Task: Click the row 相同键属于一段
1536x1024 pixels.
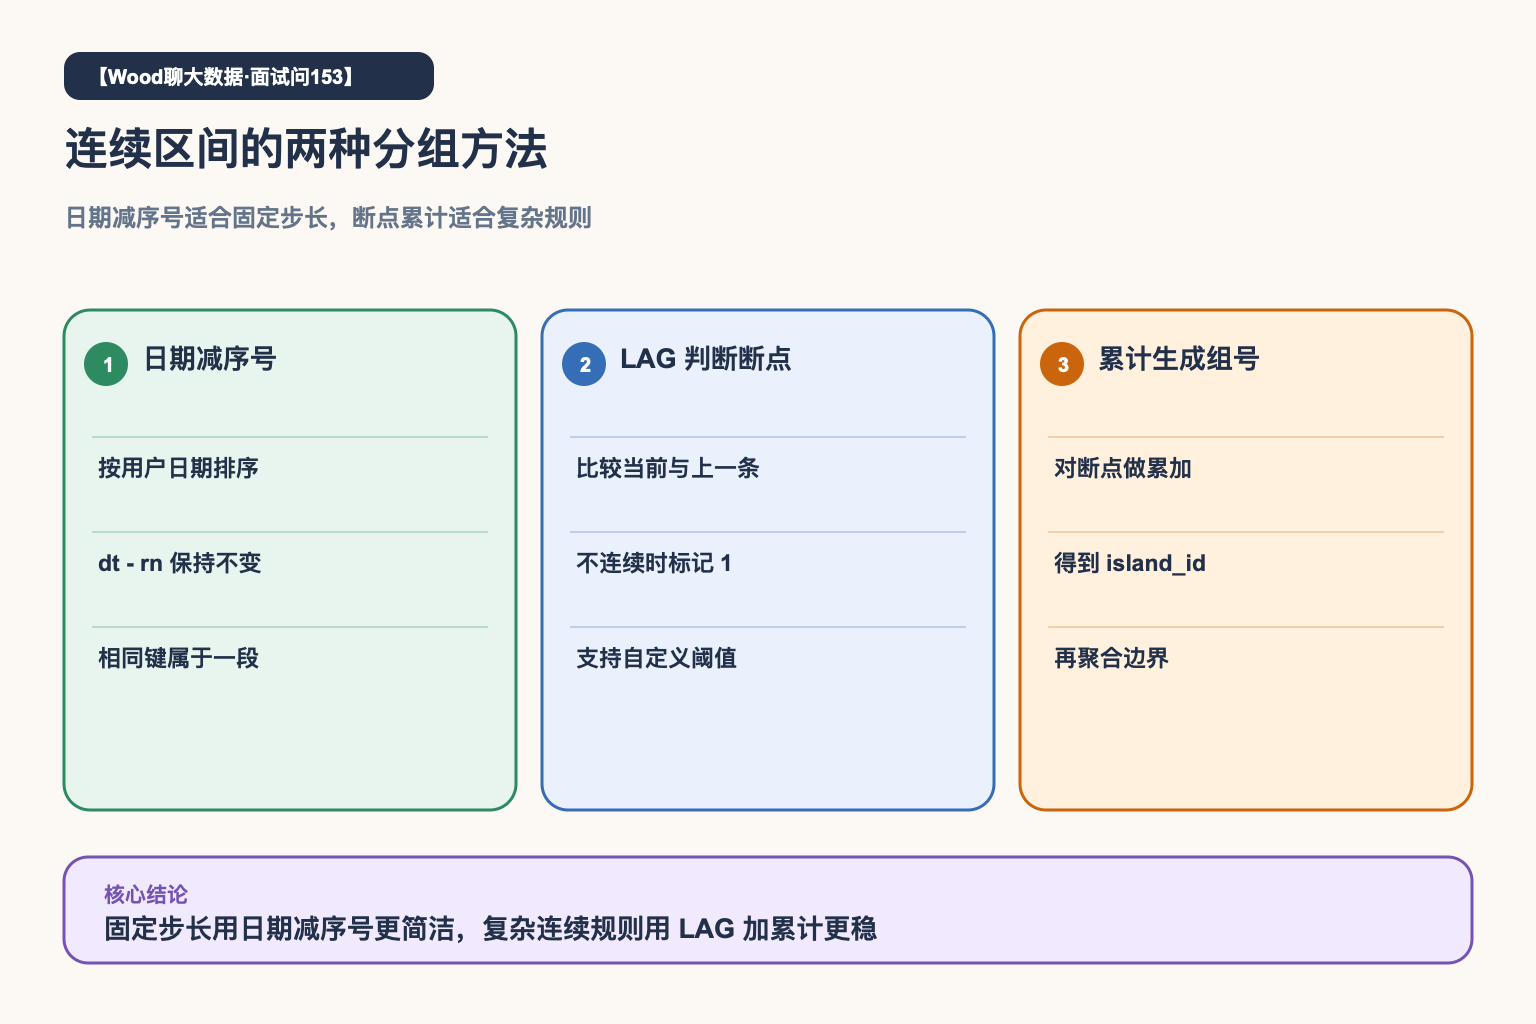Action: [179, 658]
